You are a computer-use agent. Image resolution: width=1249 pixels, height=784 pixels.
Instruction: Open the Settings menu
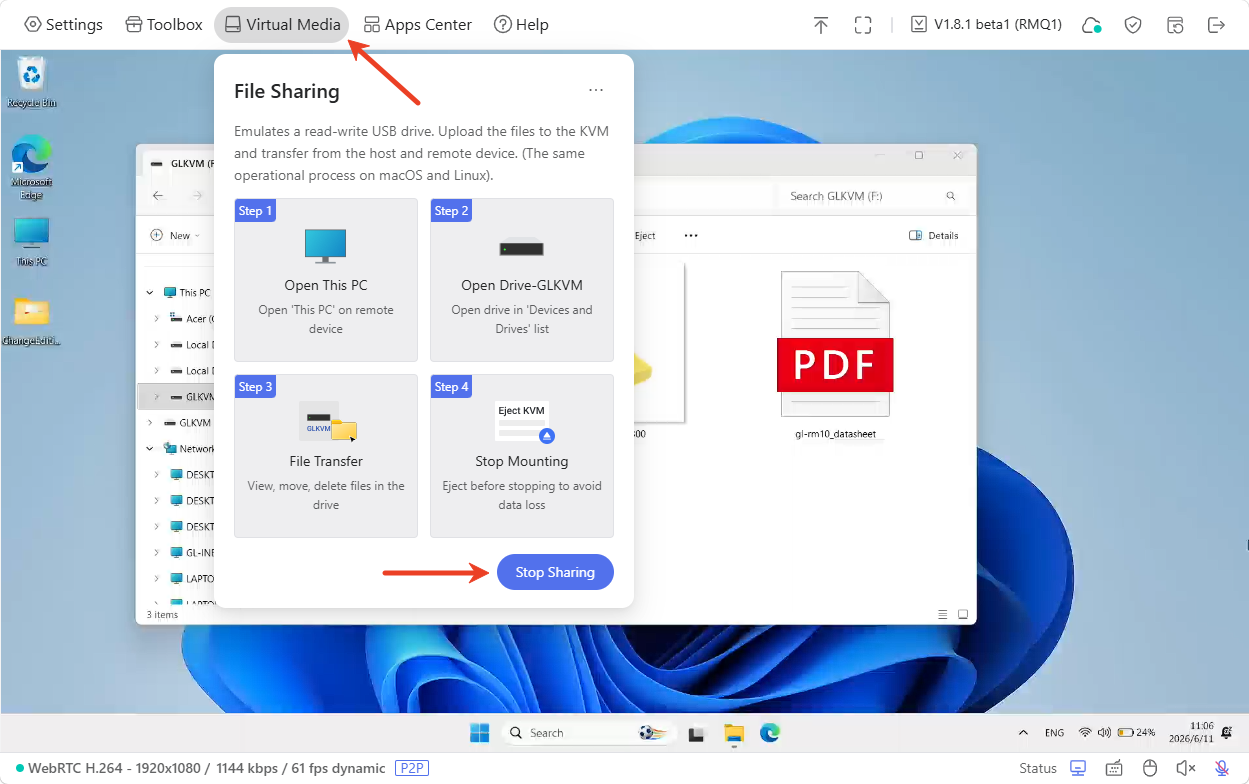tap(64, 24)
